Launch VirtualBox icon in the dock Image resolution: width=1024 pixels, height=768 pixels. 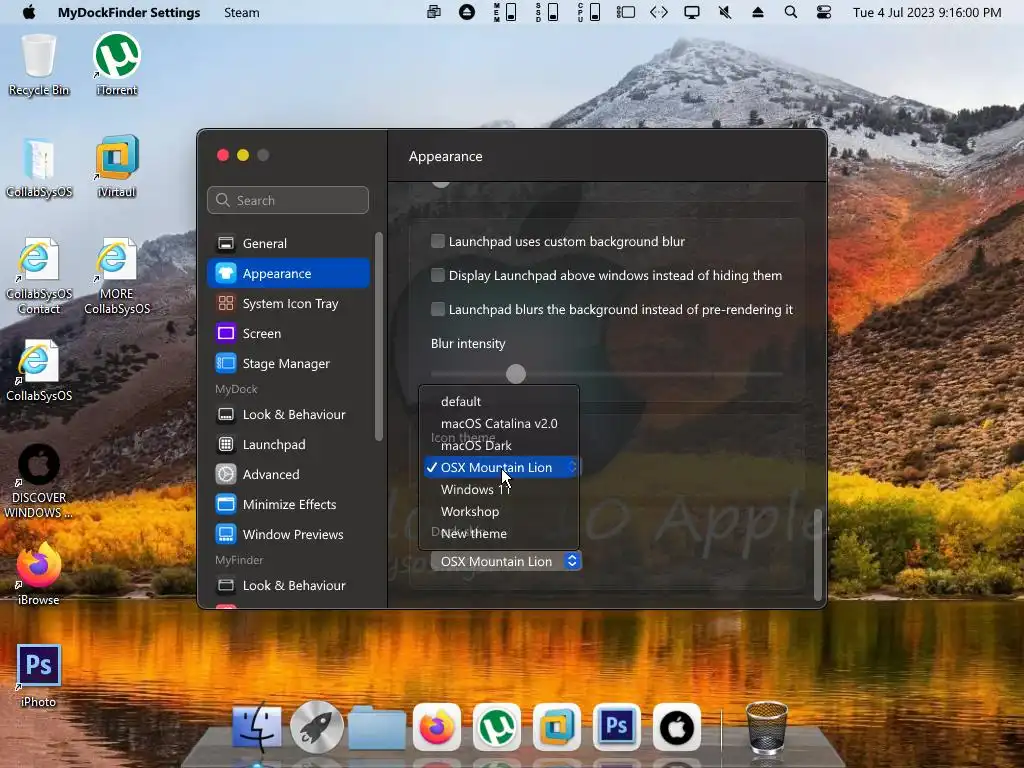557,727
